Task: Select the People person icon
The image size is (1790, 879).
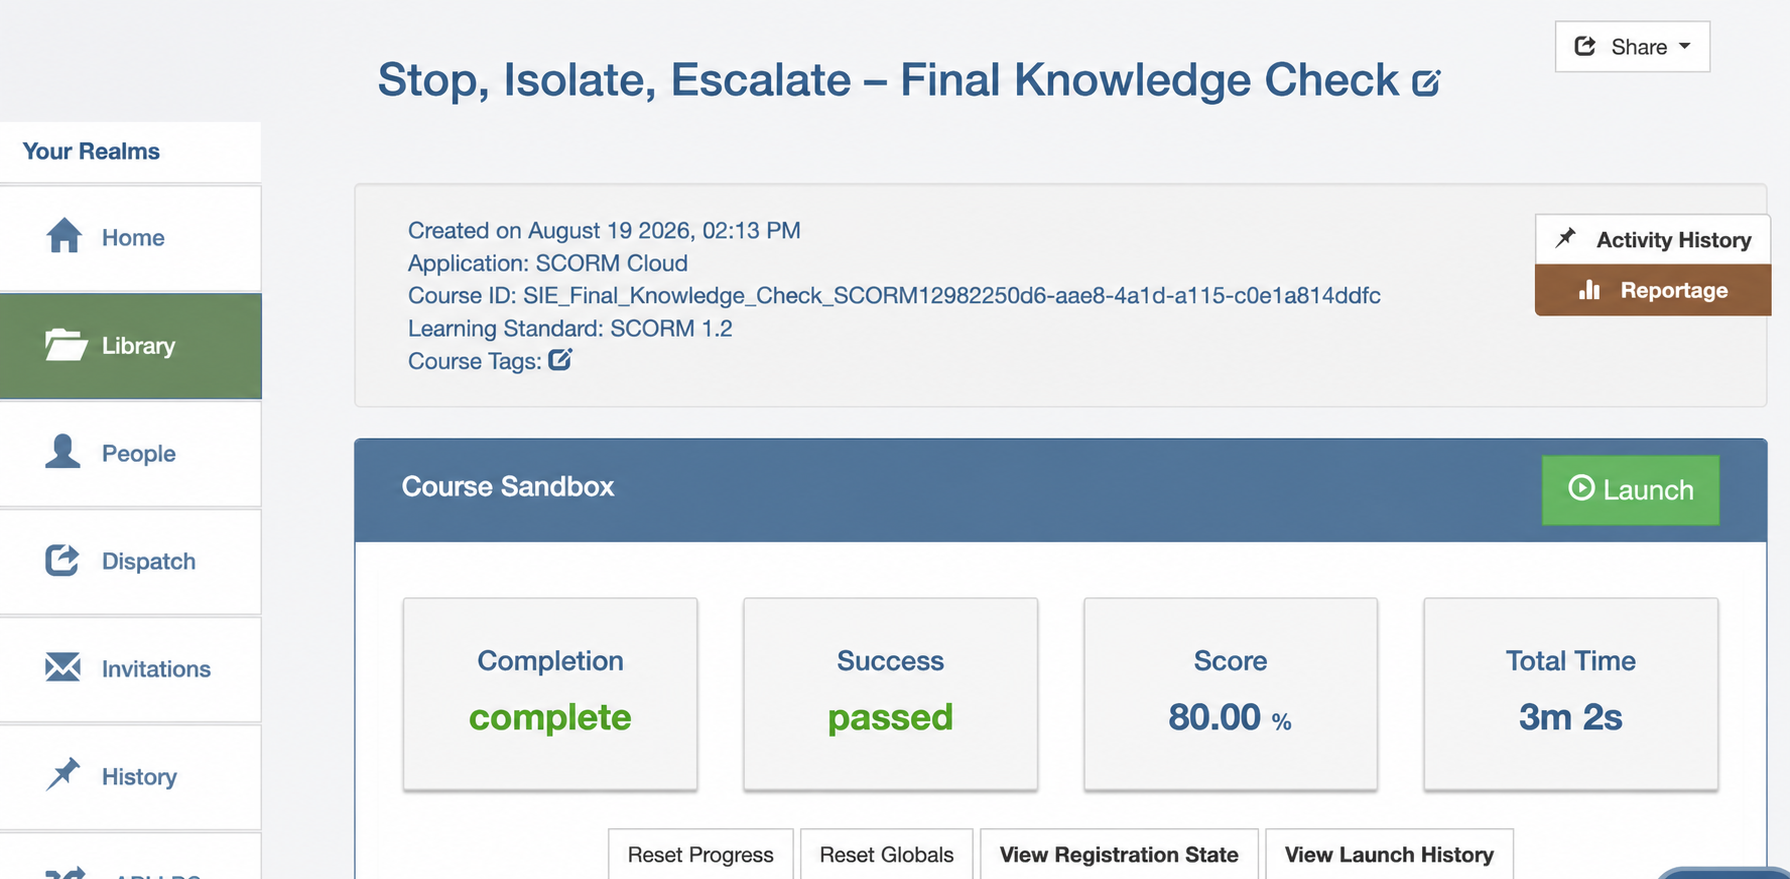Action: [x=63, y=452]
